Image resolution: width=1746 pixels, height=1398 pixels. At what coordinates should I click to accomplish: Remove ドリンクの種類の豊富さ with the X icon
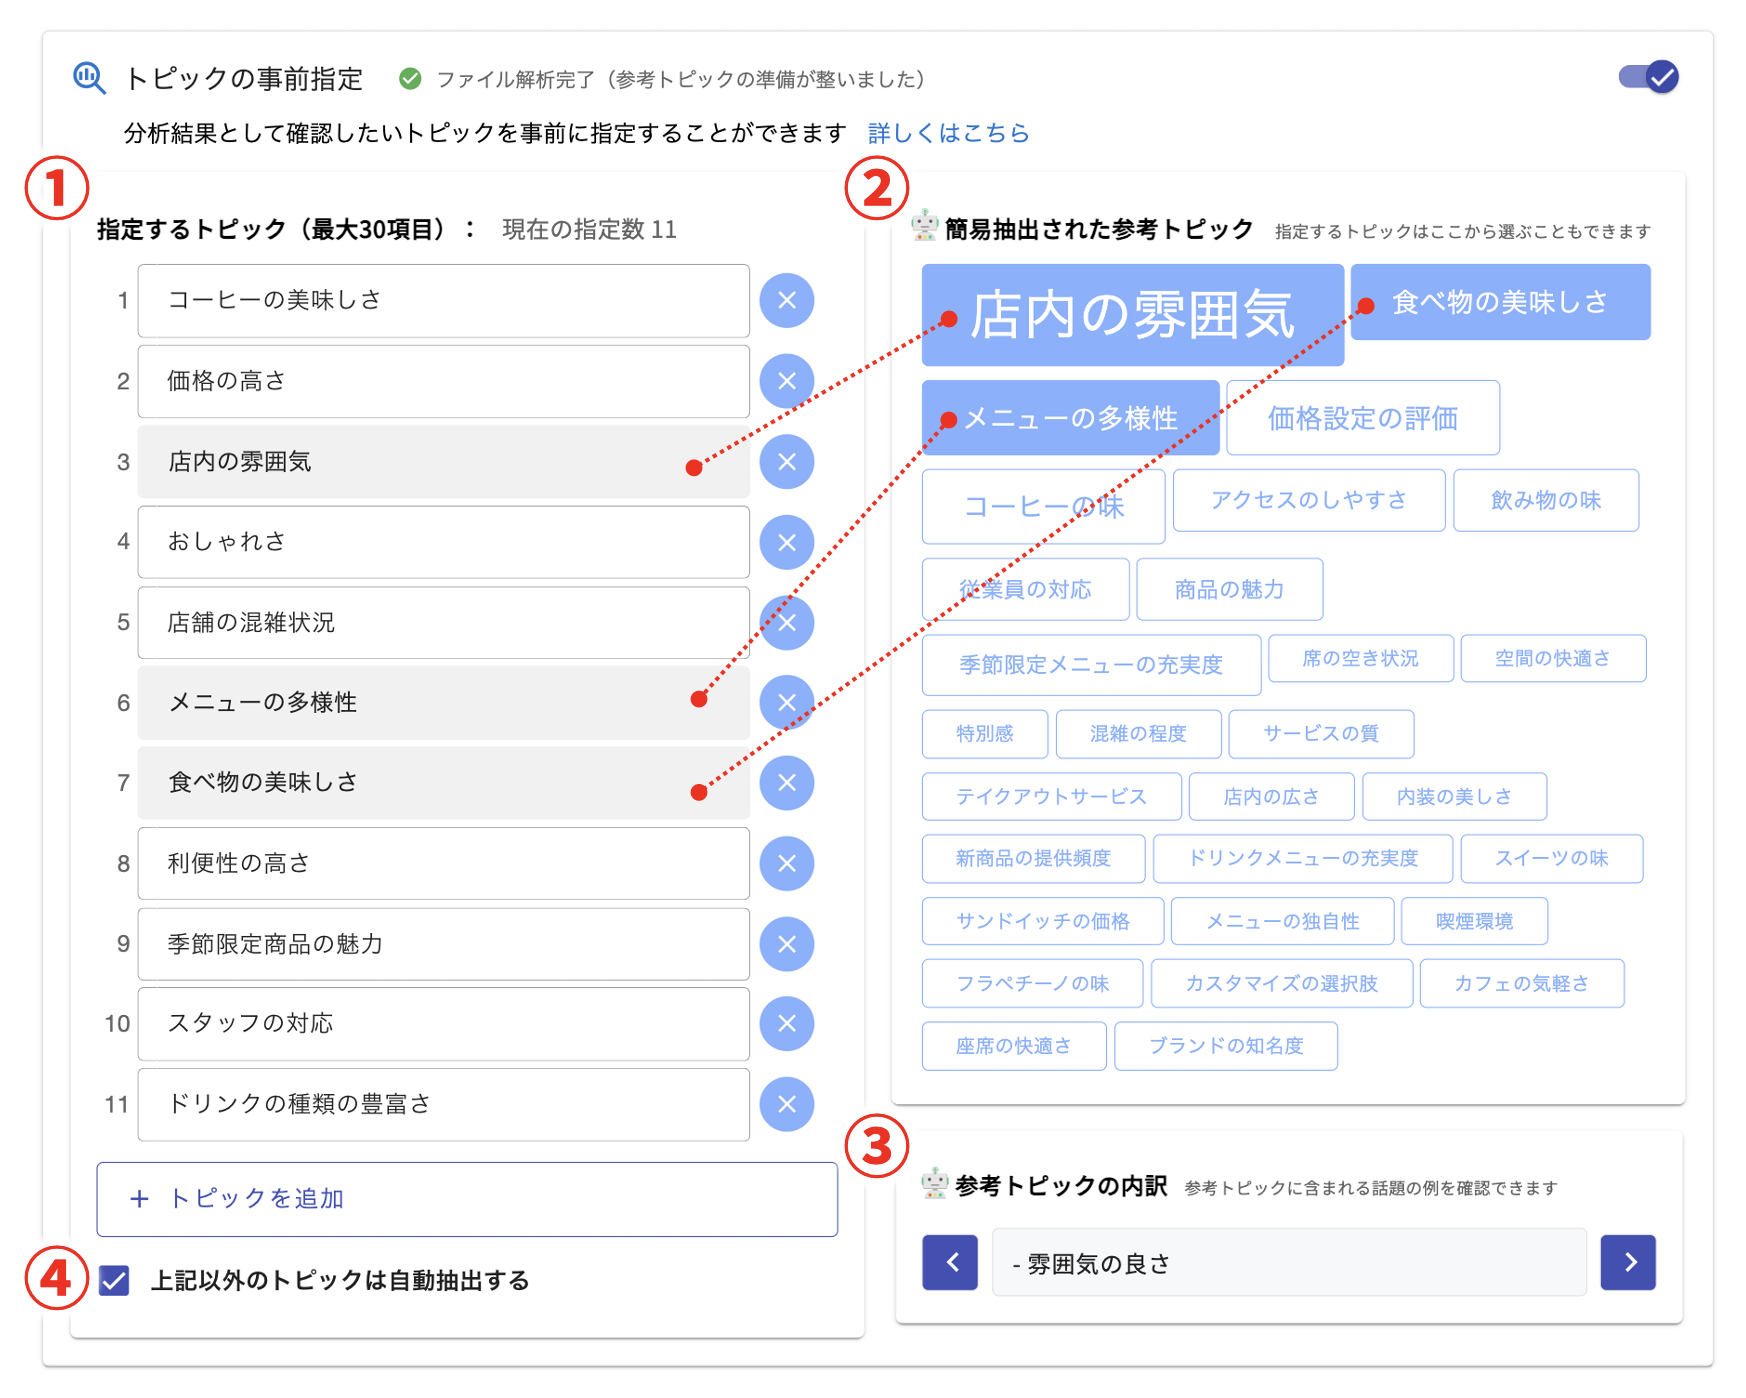[787, 1104]
